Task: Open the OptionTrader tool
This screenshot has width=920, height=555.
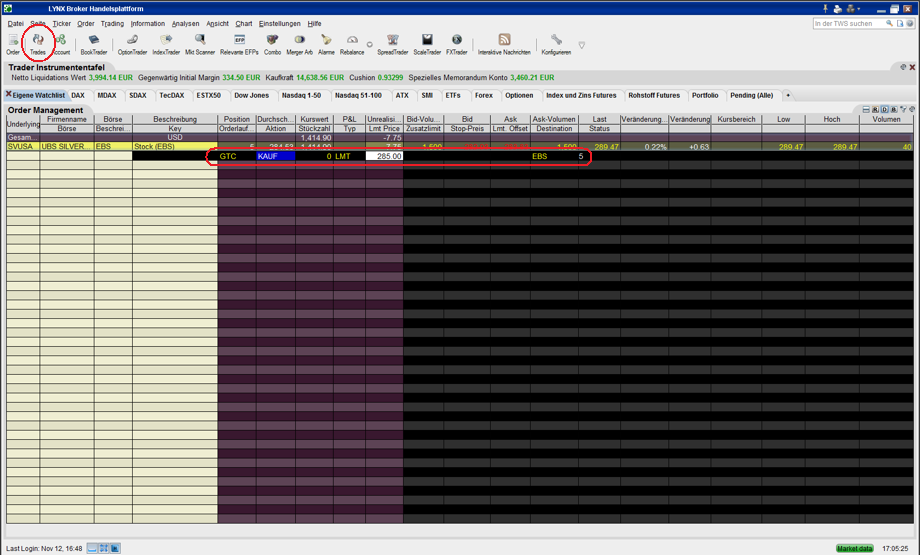Action: [x=132, y=44]
